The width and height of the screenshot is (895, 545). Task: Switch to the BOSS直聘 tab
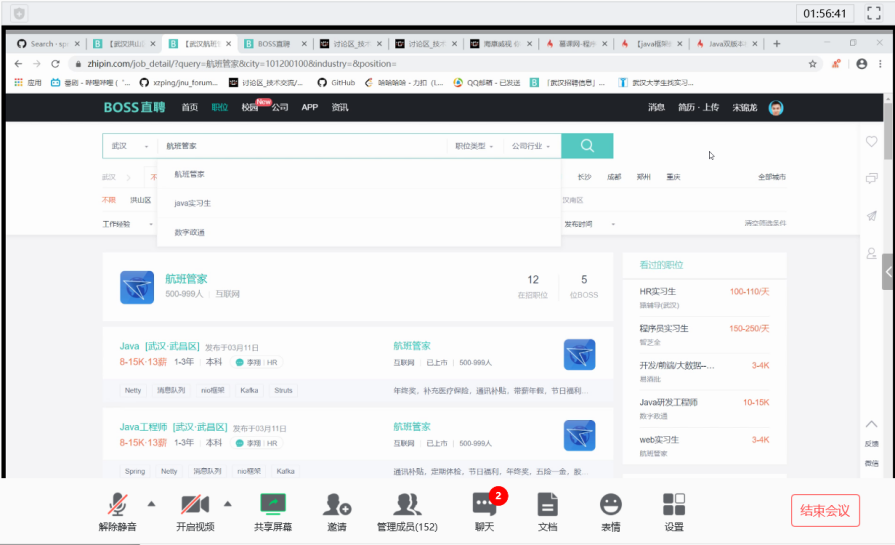click(x=275, y=43)
